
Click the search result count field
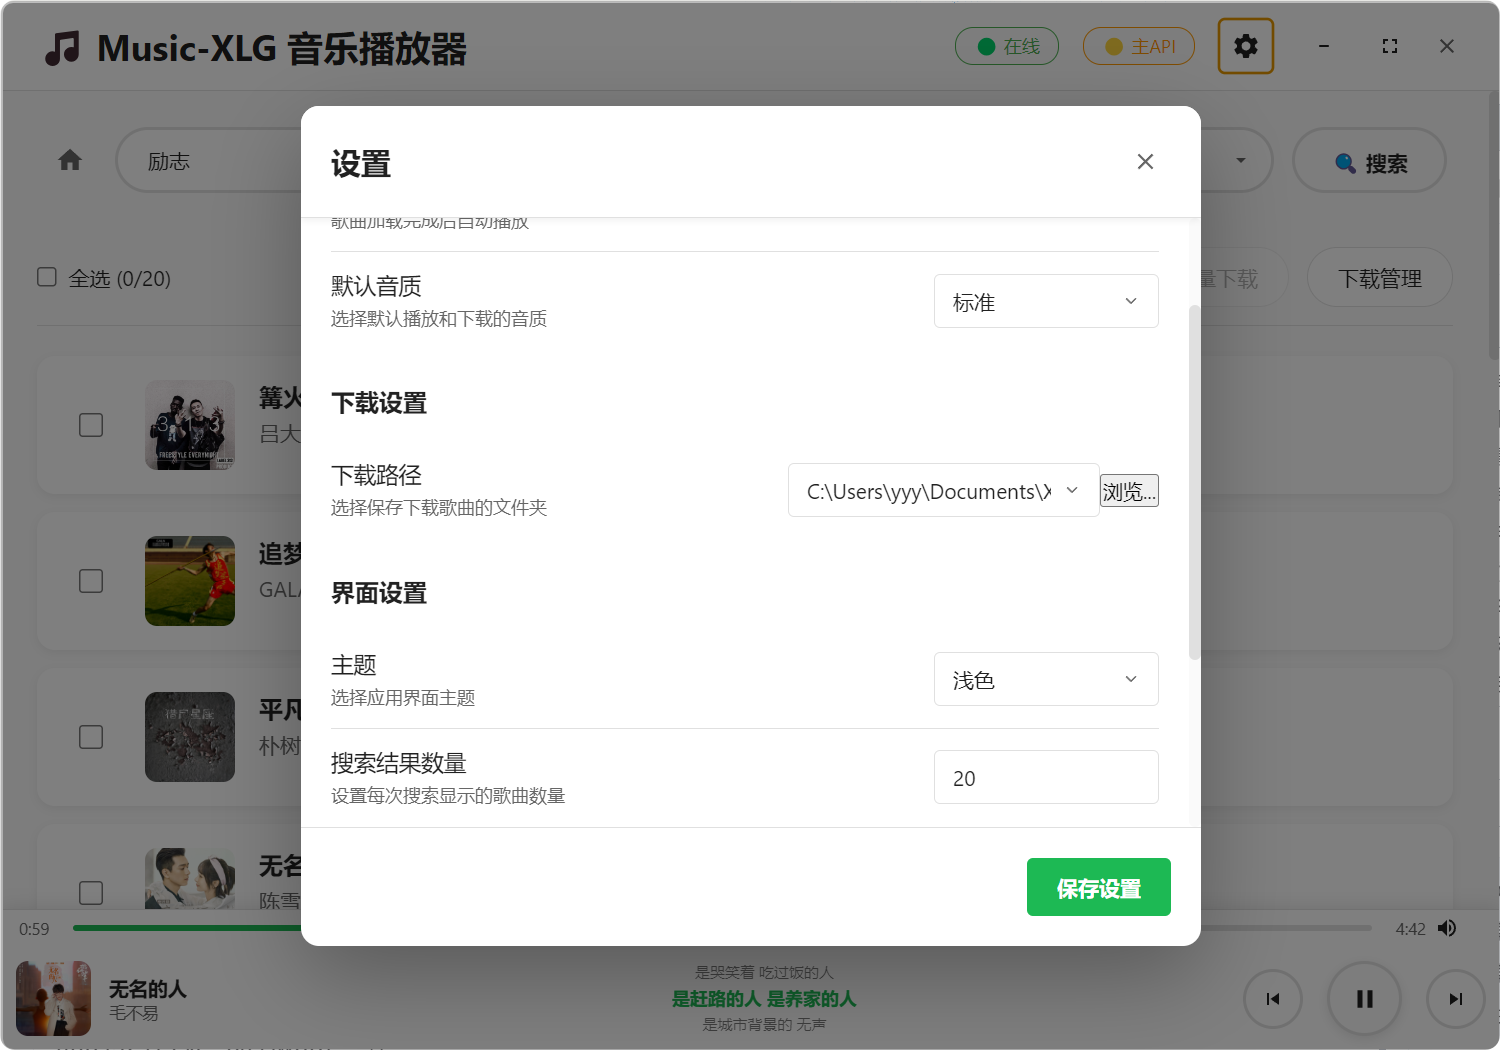pos(1045,778)
